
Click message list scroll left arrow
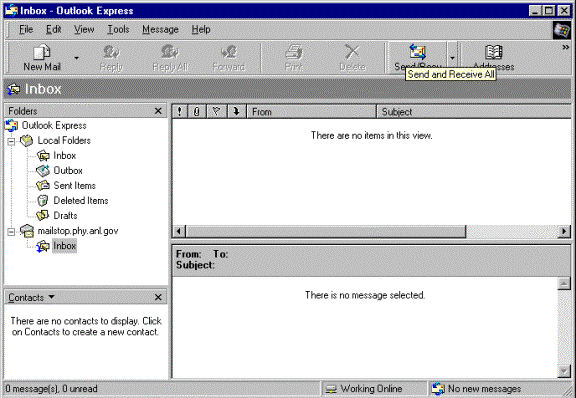coord(179,232)
